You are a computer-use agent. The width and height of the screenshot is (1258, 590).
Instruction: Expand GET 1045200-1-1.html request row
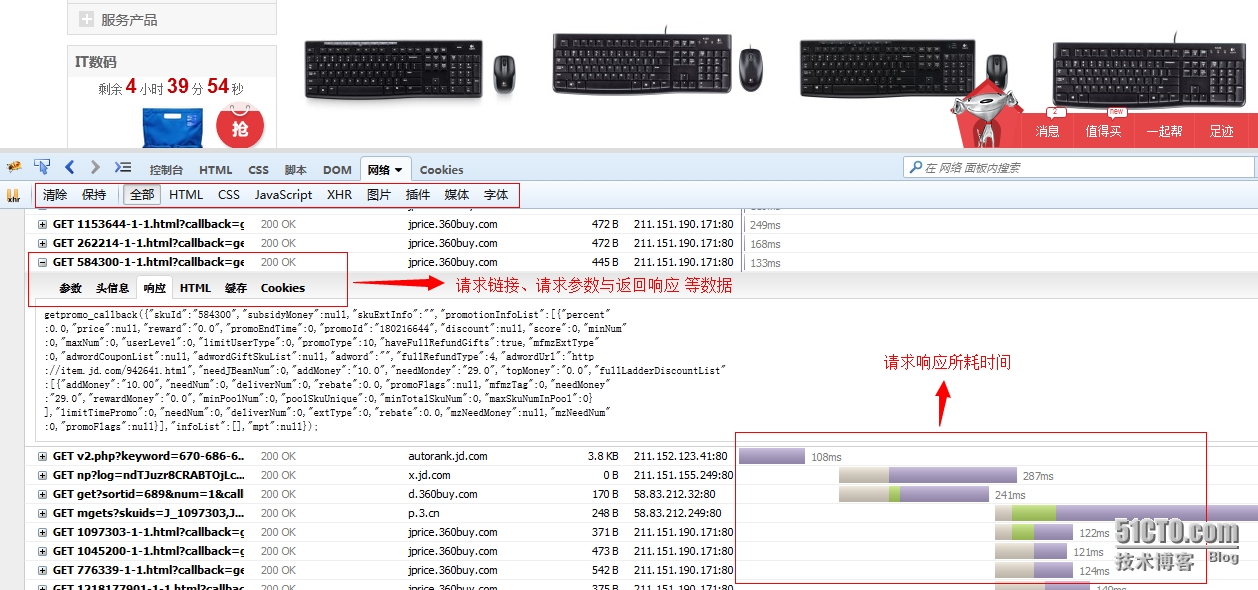click(x=42, y=551)
